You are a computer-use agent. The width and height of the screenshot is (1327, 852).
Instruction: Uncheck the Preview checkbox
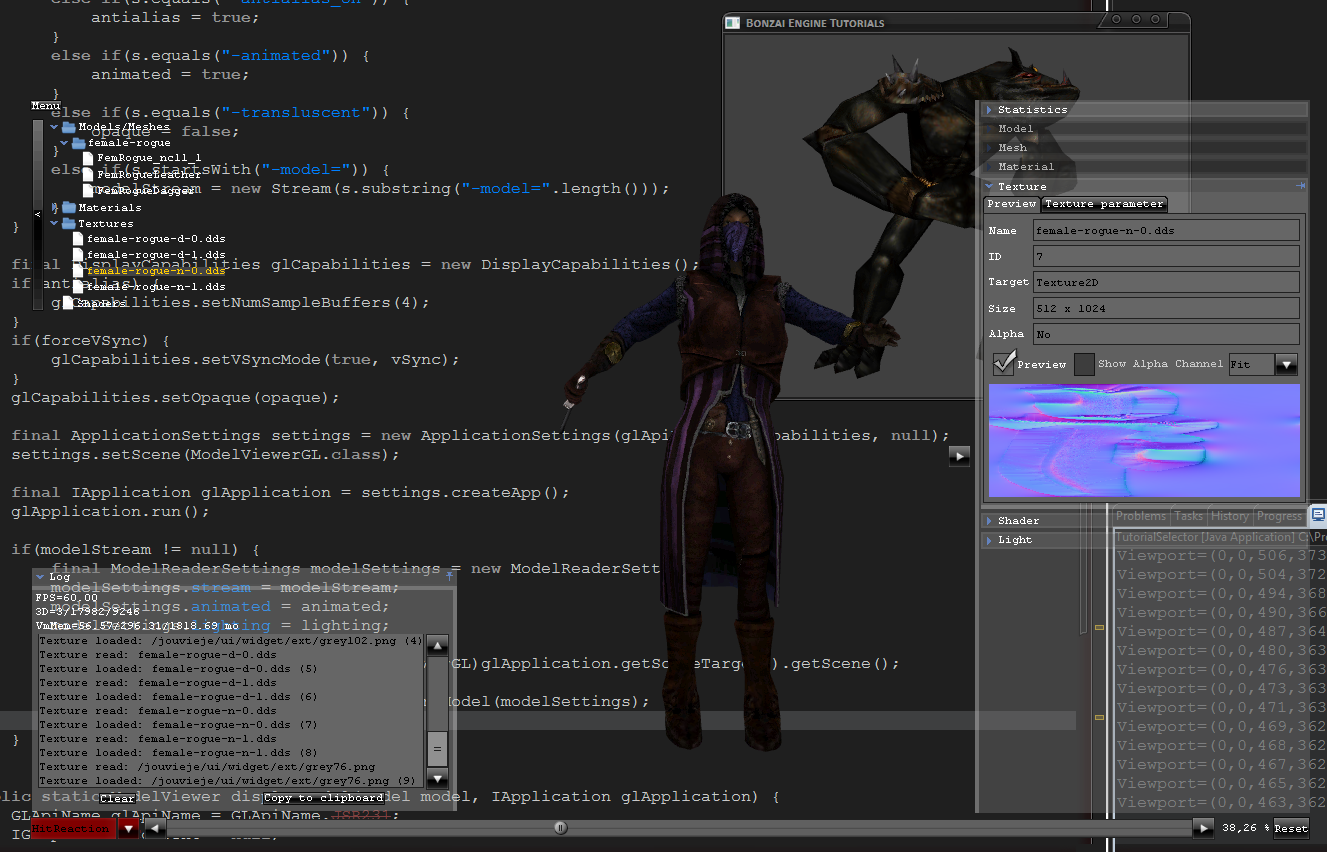[1004, 364]
